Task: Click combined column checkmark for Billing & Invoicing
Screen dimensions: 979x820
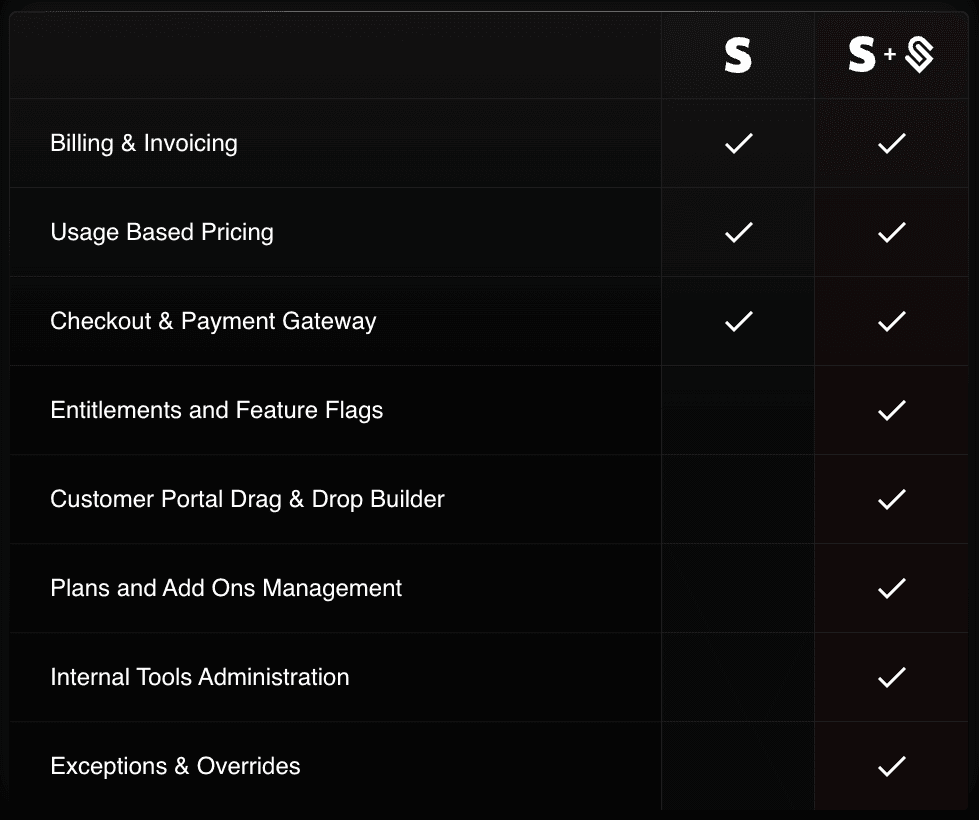Action: 891,143
